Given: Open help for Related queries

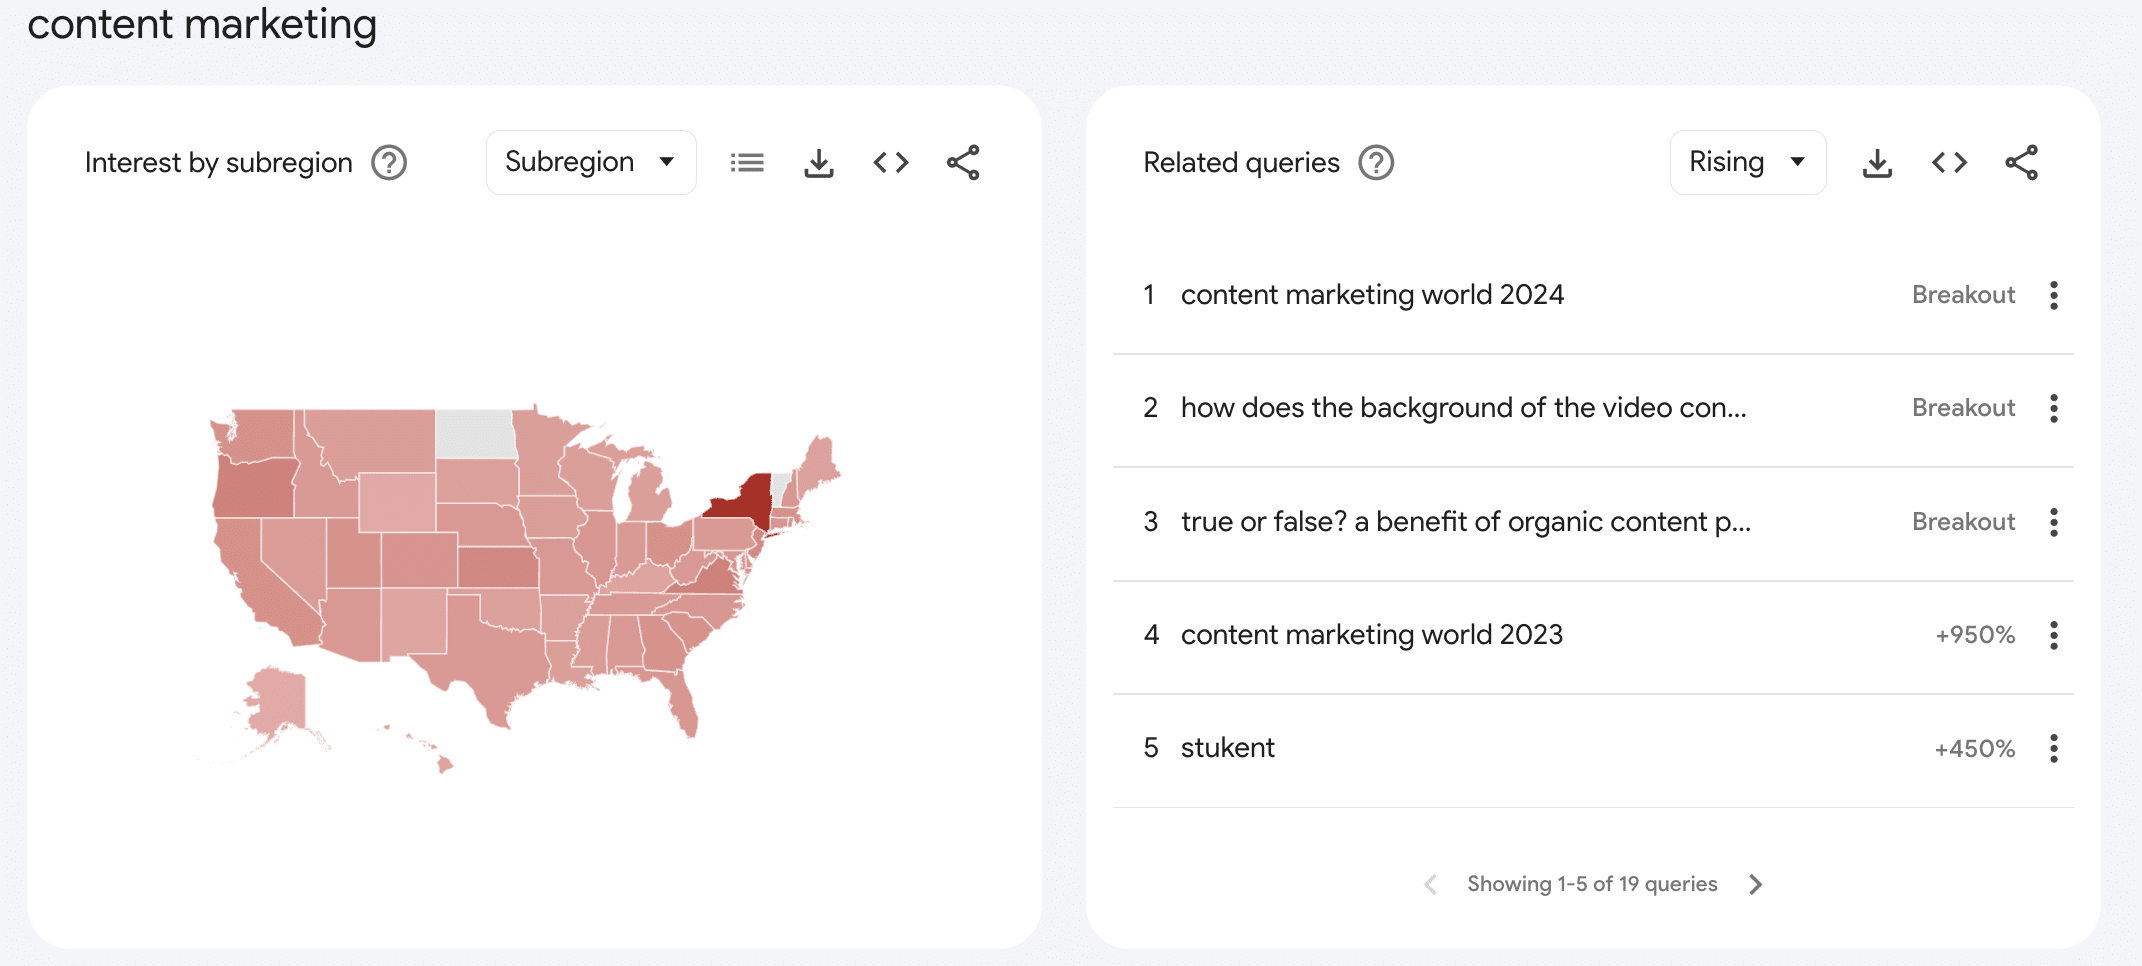Looking at the screenshot, I should pos(1376,162).
